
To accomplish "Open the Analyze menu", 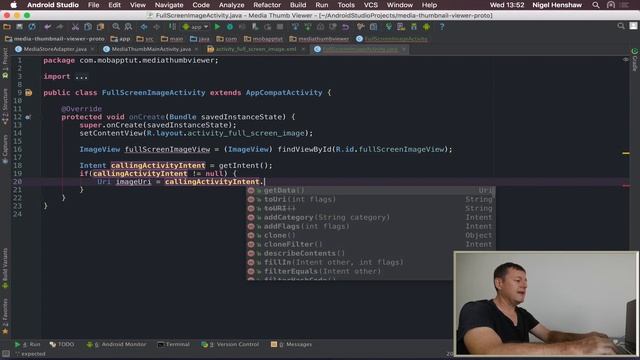I will (231, 5).
